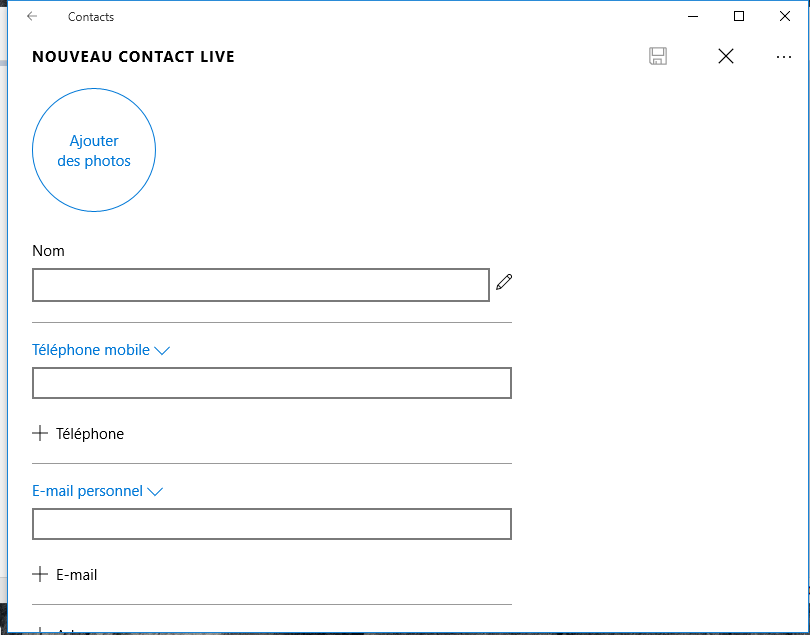The height and width of the screenshot is (635, 810).
Task: Click the Contacts title text
Action: coord(91,17)
